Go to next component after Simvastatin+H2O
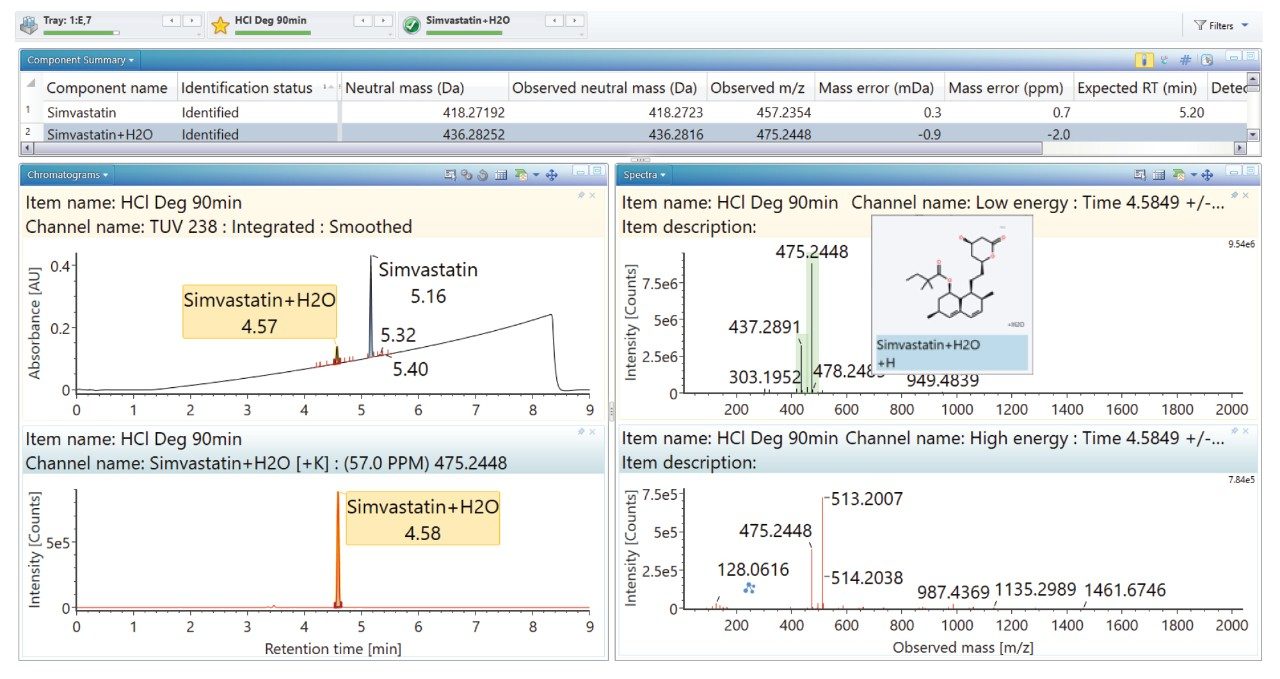 coord(575,20)
